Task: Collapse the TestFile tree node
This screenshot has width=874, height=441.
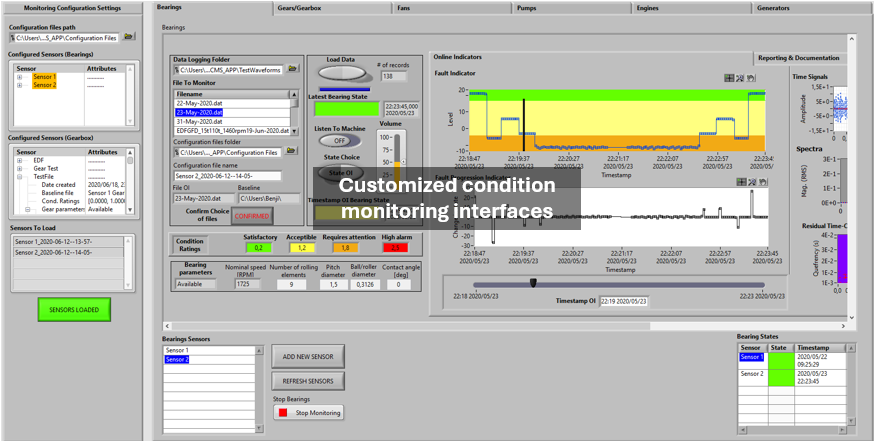Action: click(x=19, y=176)
